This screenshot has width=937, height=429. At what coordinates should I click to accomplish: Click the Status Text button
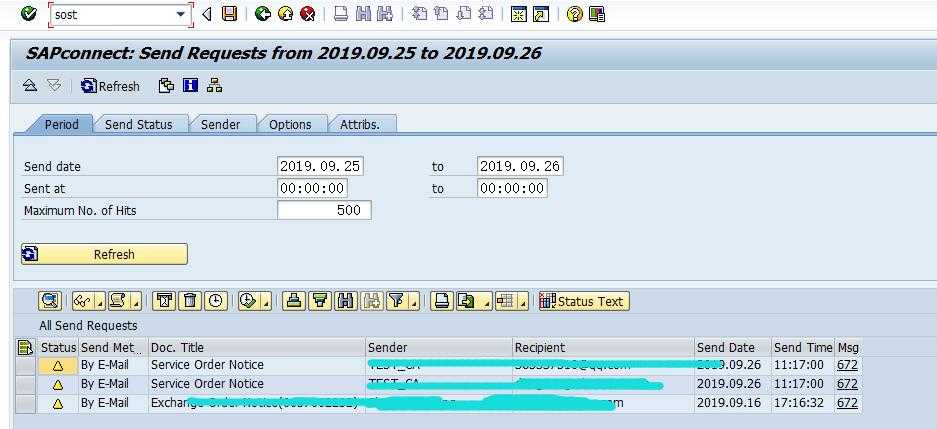584,301
